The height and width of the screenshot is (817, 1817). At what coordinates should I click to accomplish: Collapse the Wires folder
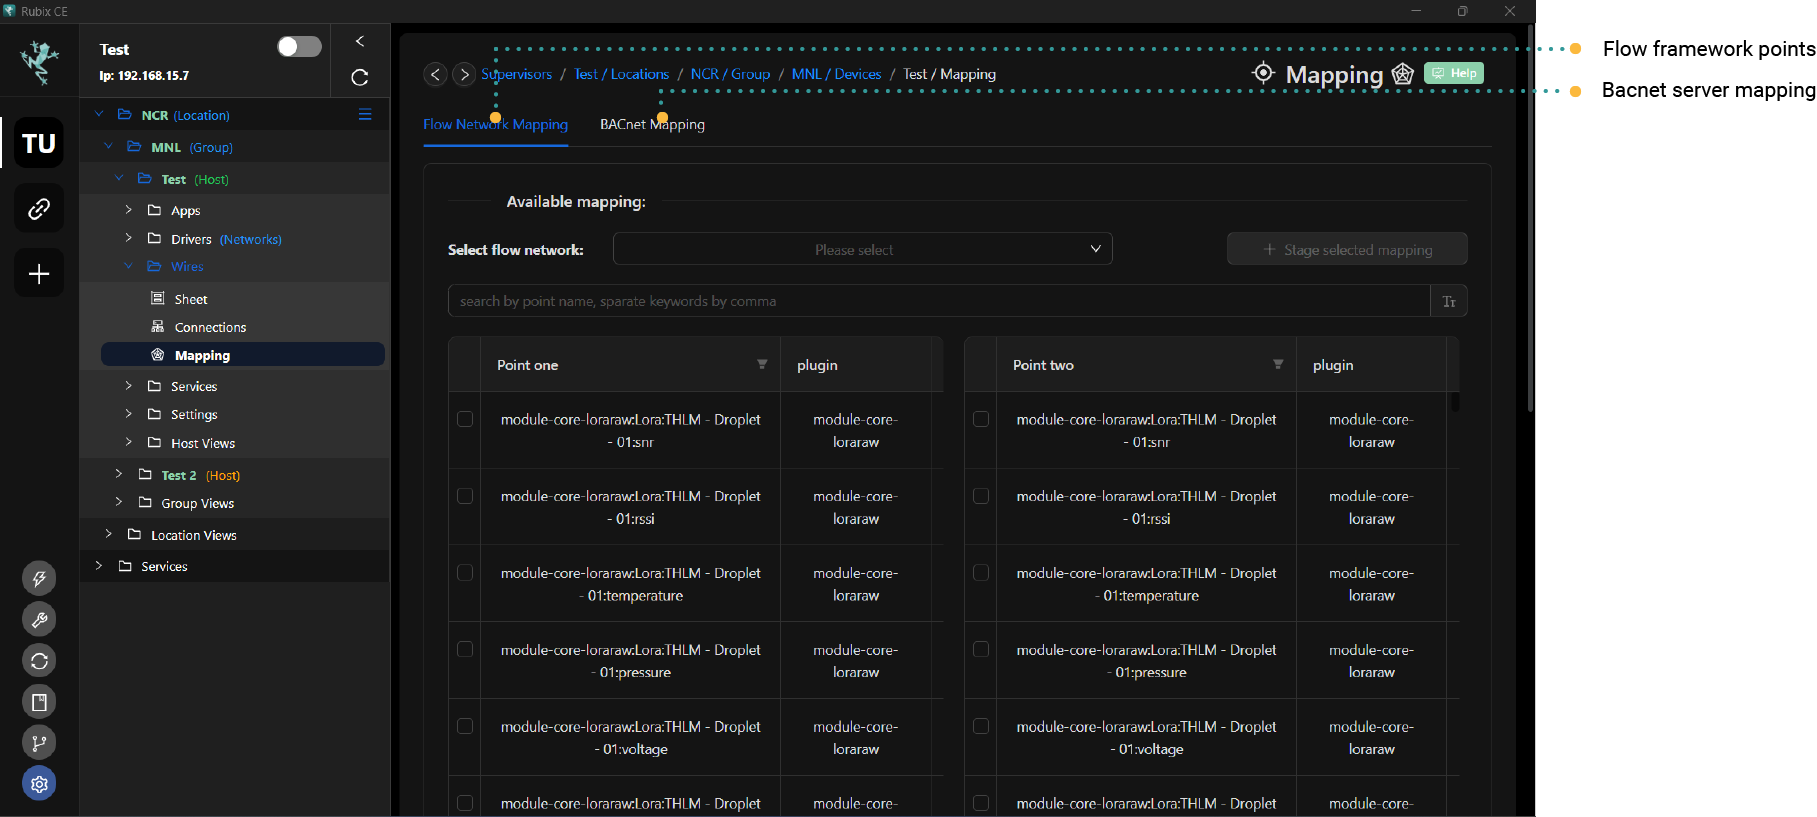pos(128,266)
